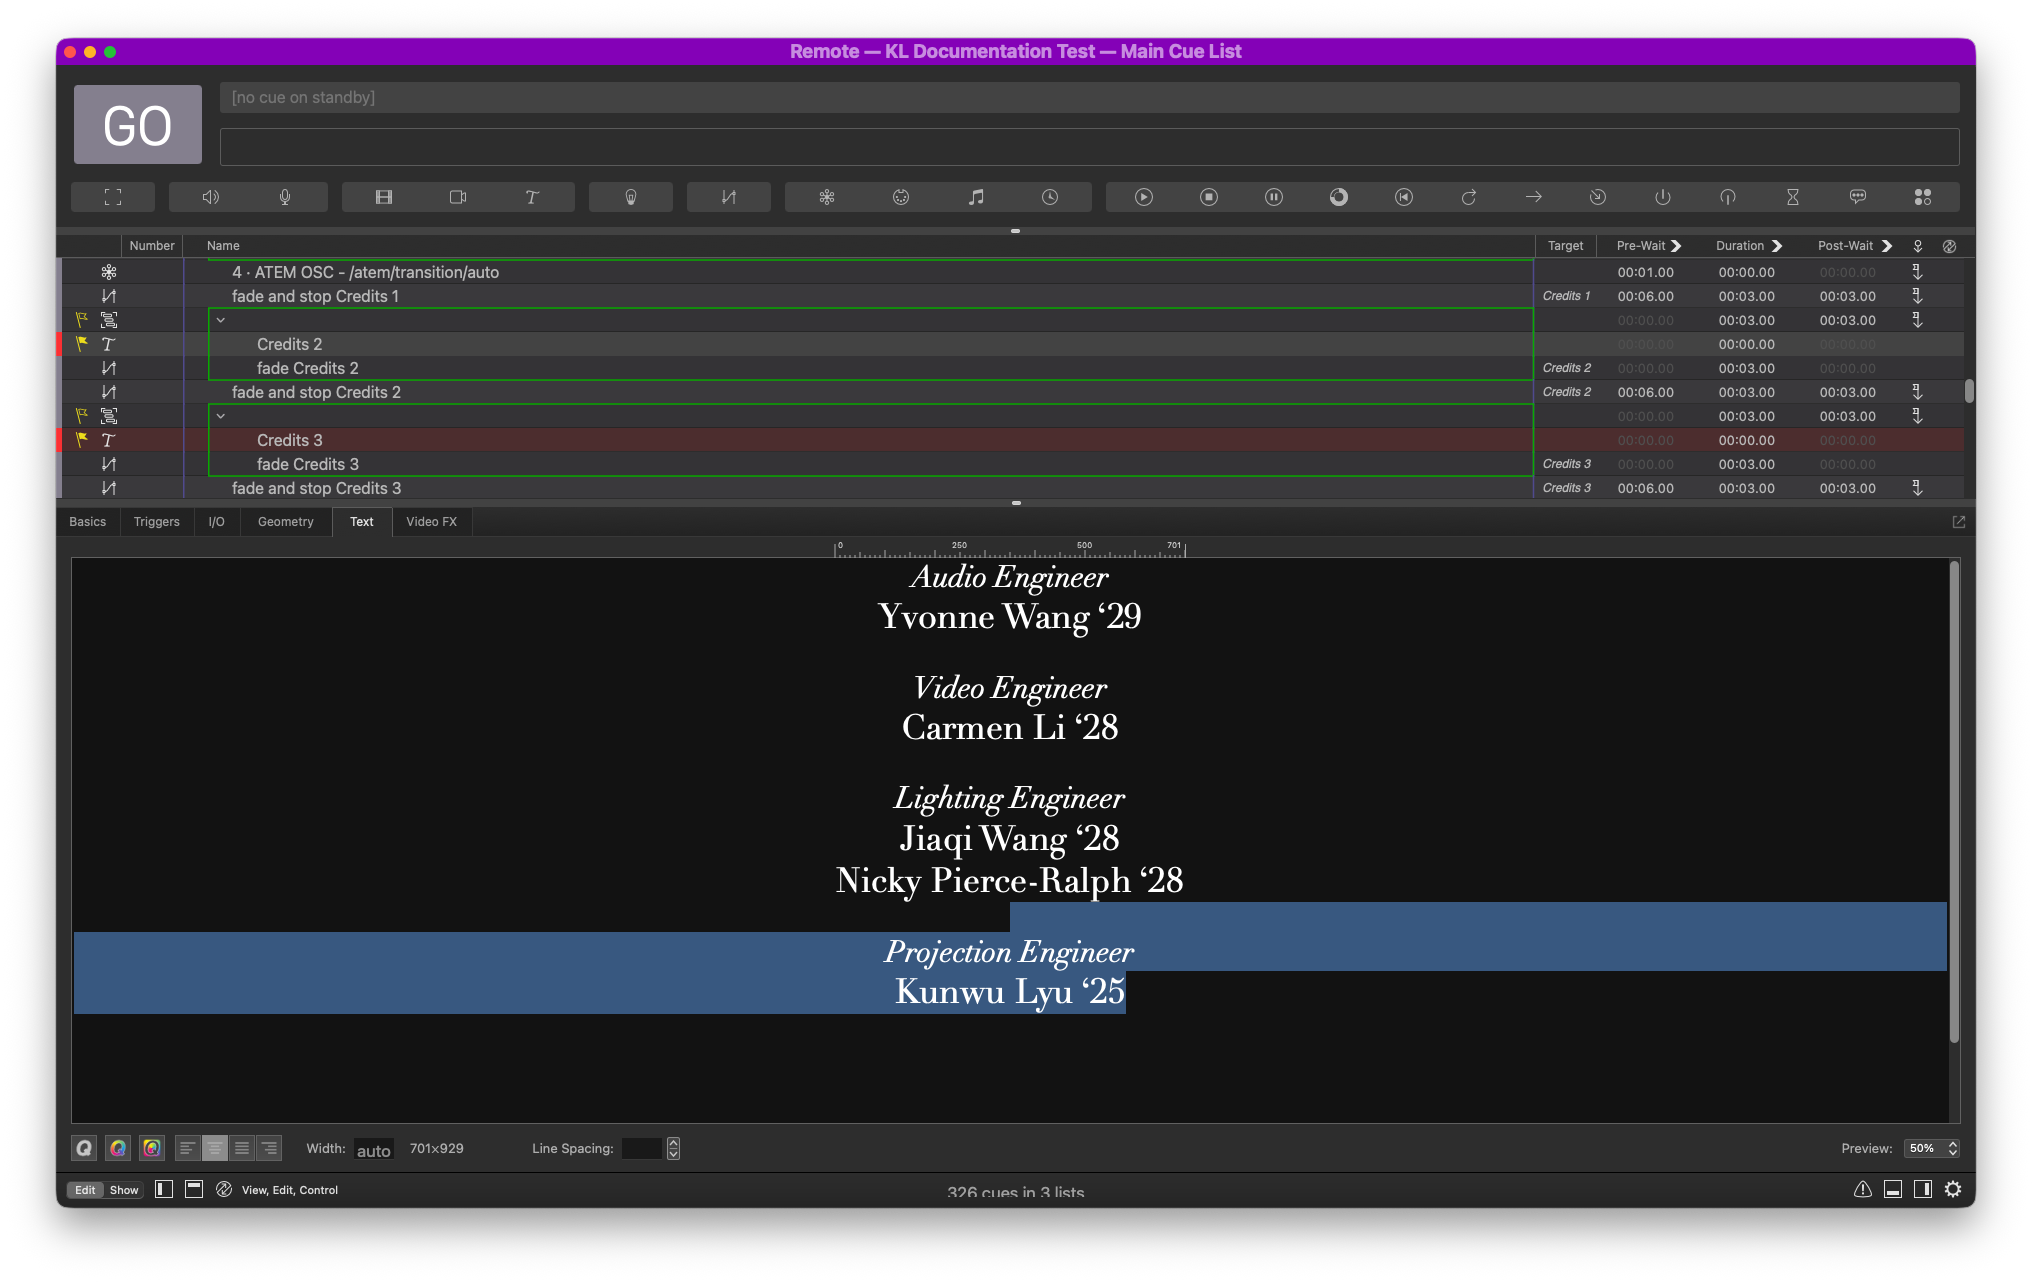Open the Basics inspector tab

coord(88,522)
